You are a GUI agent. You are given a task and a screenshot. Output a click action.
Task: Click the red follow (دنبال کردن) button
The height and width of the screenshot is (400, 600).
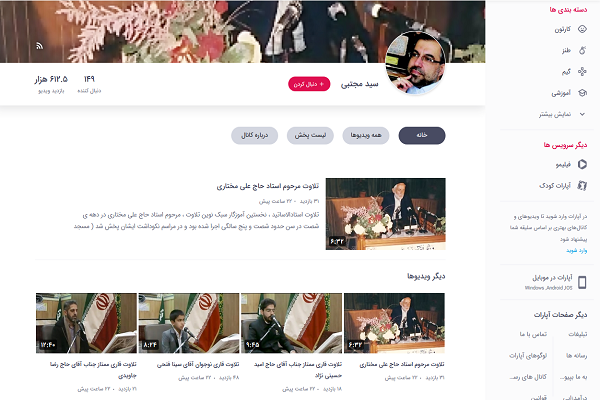tap(309, 84)
